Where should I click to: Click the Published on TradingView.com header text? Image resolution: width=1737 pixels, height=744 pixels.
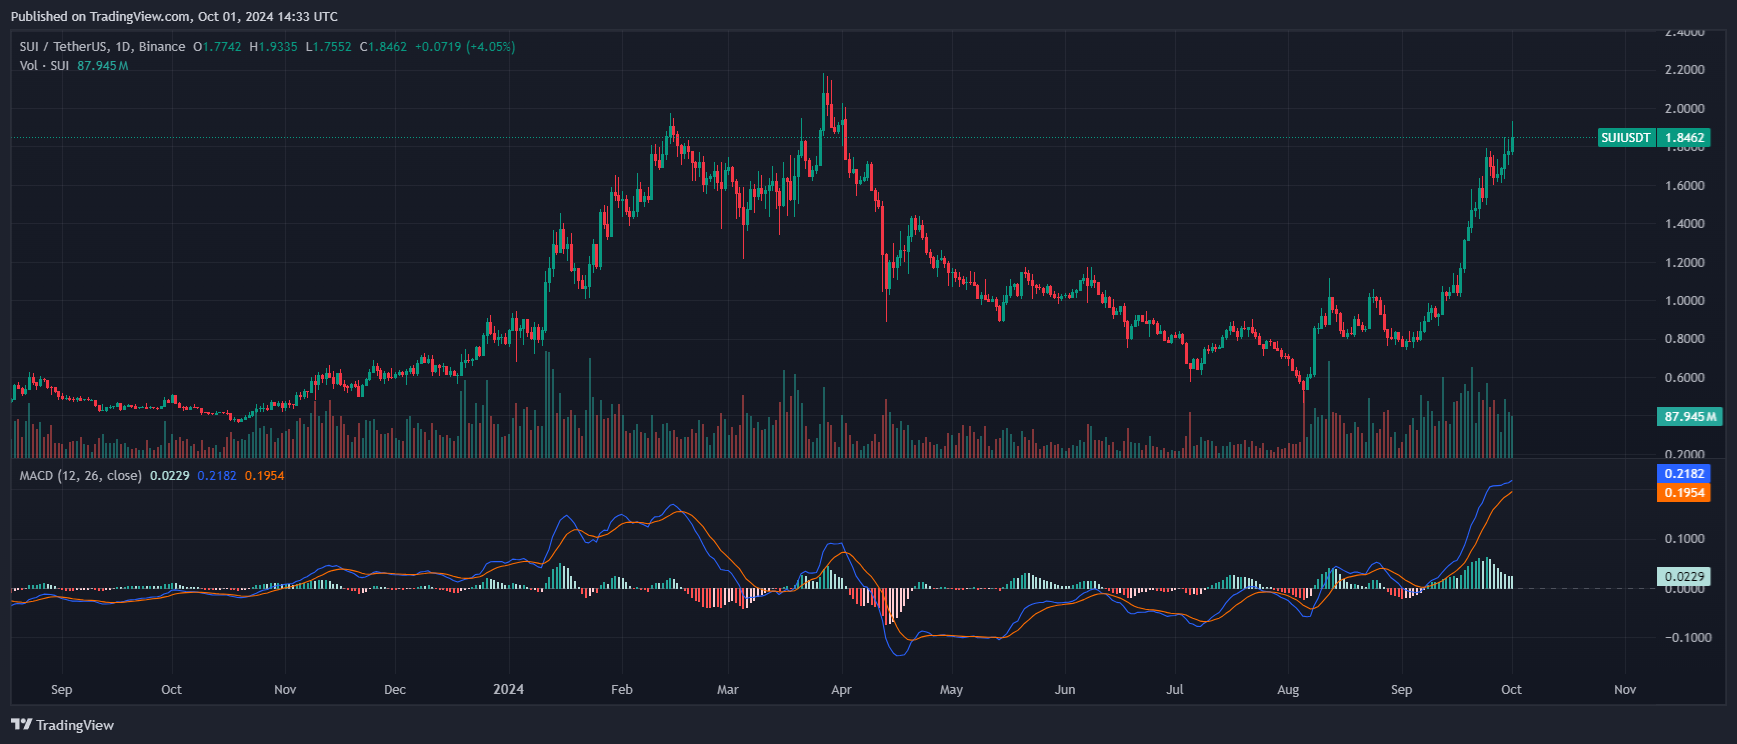tap(174, 16)
